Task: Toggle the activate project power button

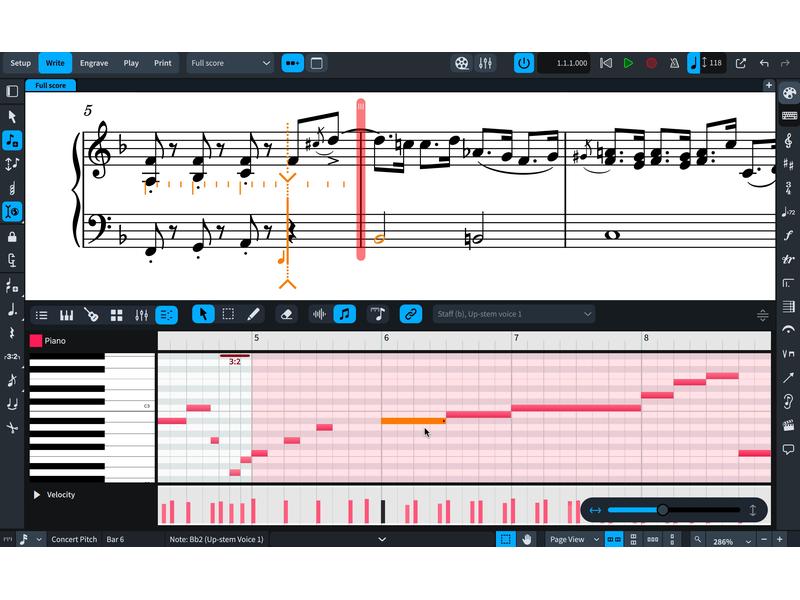Action: pyautogui.click(x=523, y=63)
